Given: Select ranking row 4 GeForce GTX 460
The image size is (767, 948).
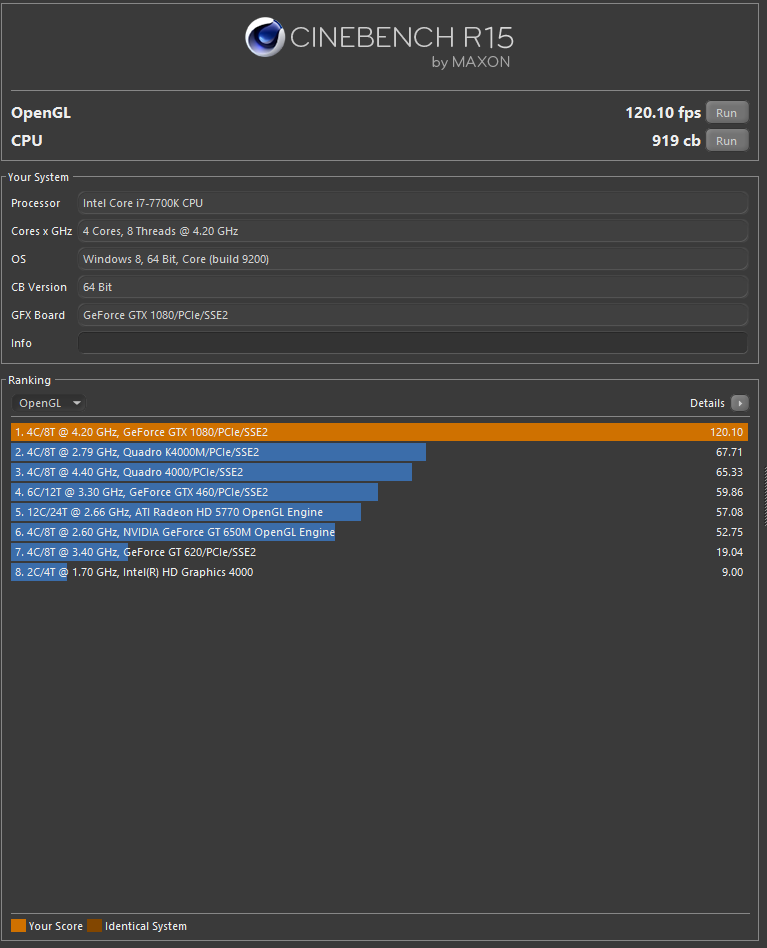Looking at the screenshot, I should click(x=380, y=492).
